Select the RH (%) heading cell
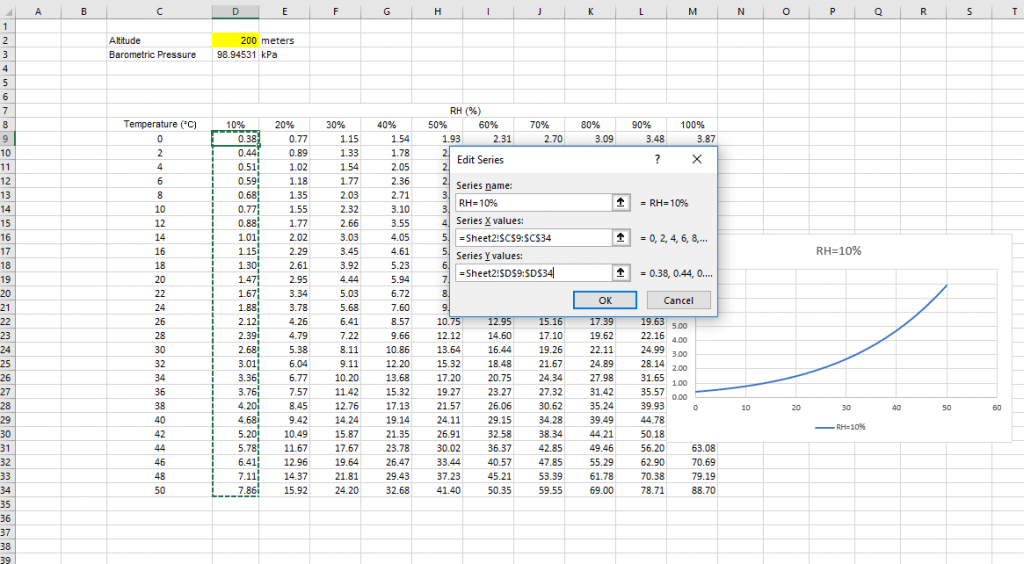 465,110
